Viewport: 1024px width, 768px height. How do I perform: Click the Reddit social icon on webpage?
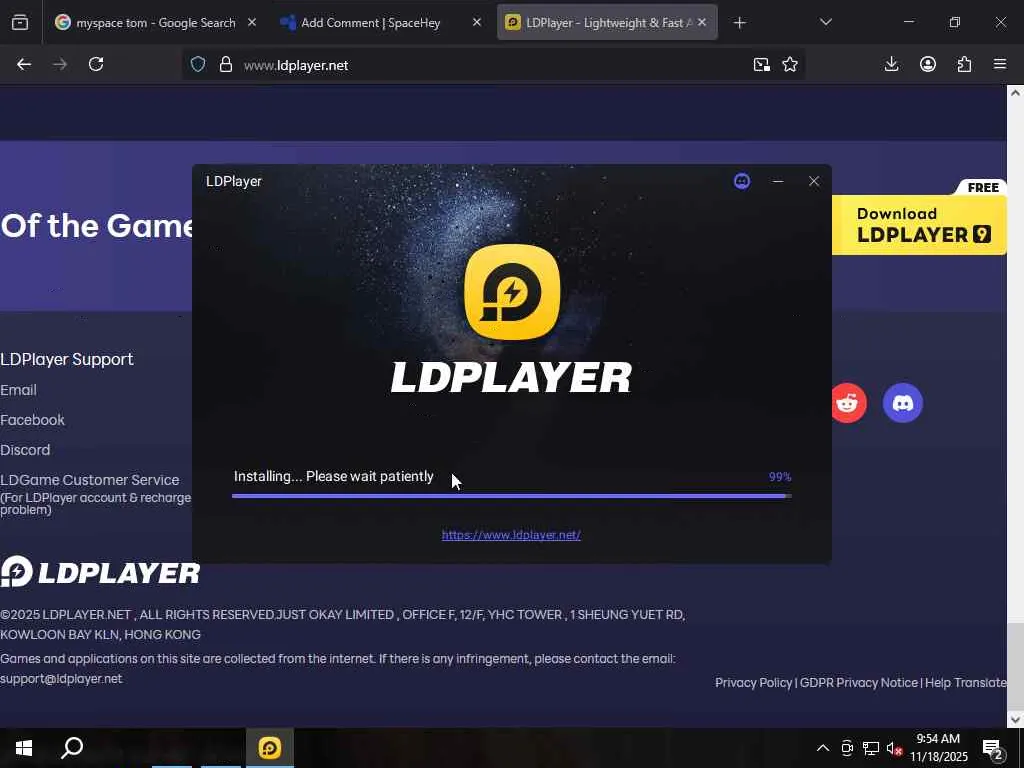point(848,403)
